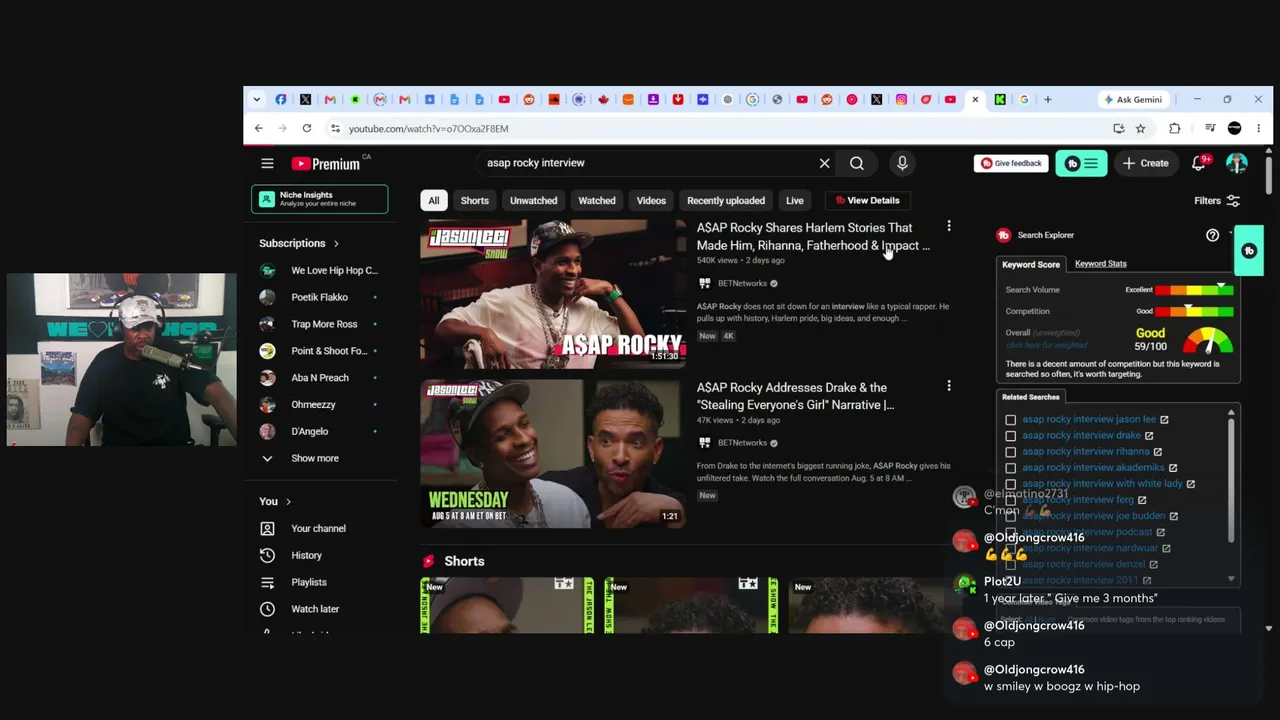This screenshot has width=1280, height=720.
Task: Open Your channel from the sidebar
Action: [x=320, y=528]
